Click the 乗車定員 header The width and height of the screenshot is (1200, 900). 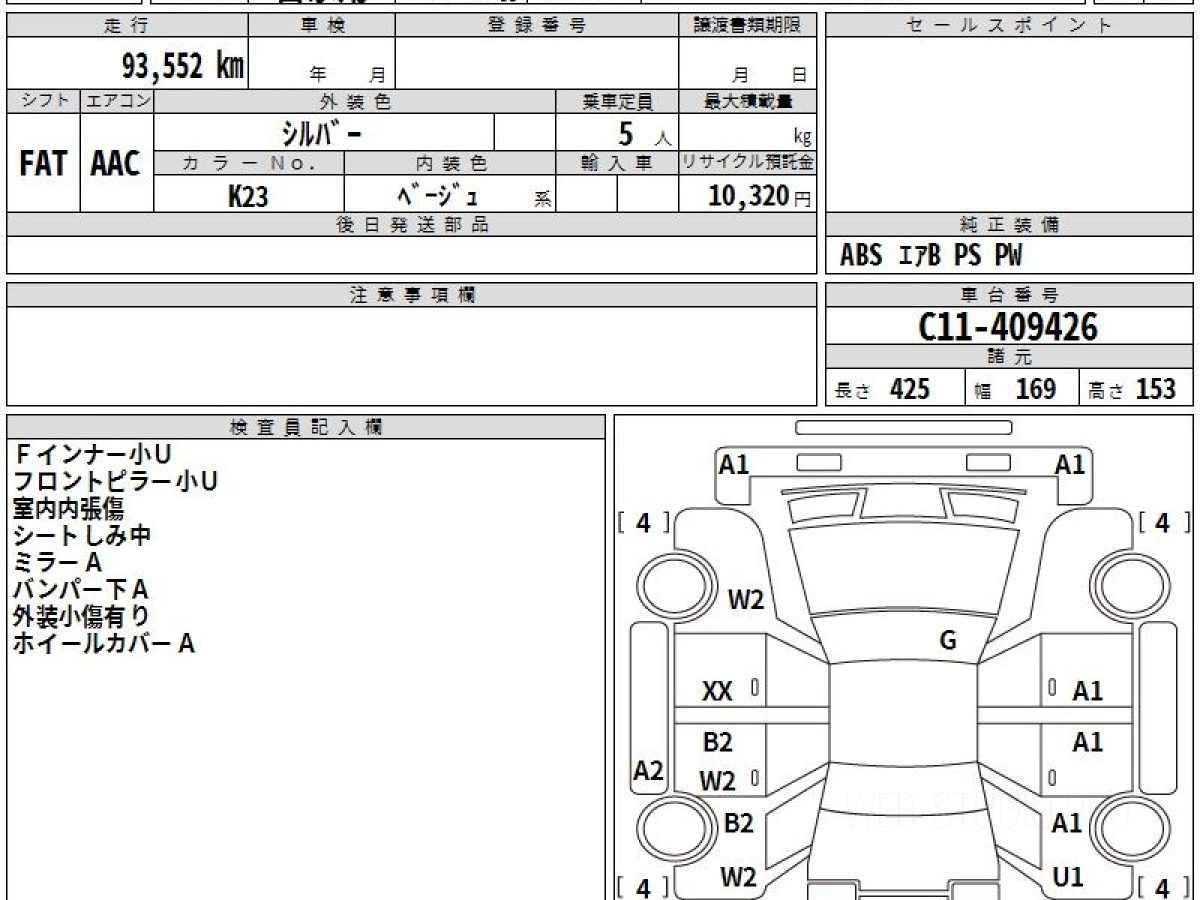(617, 101)
